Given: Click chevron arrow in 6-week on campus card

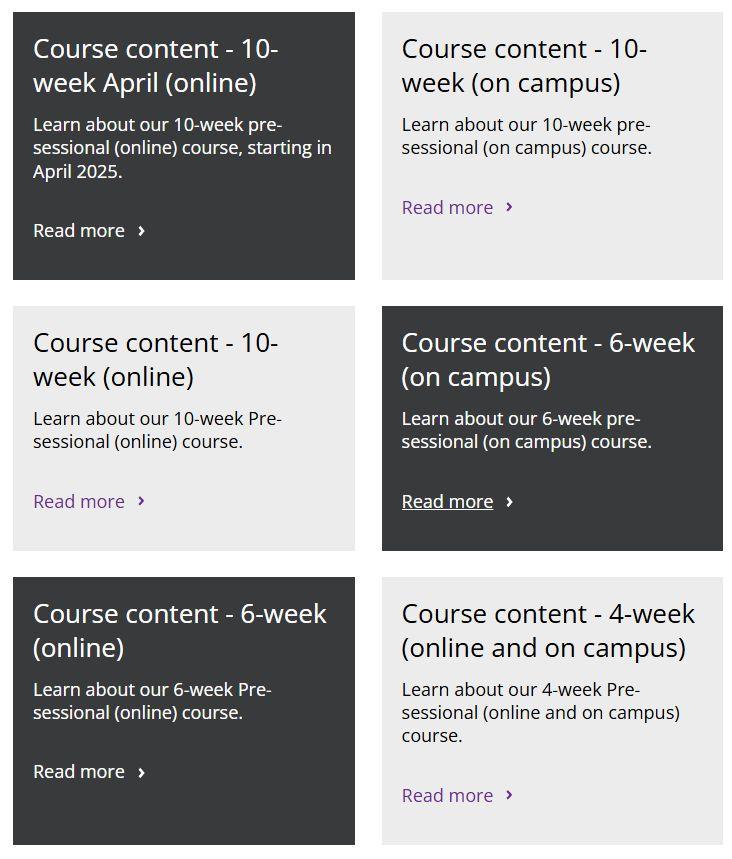Looking at the screenshot, I should (509, 502).
